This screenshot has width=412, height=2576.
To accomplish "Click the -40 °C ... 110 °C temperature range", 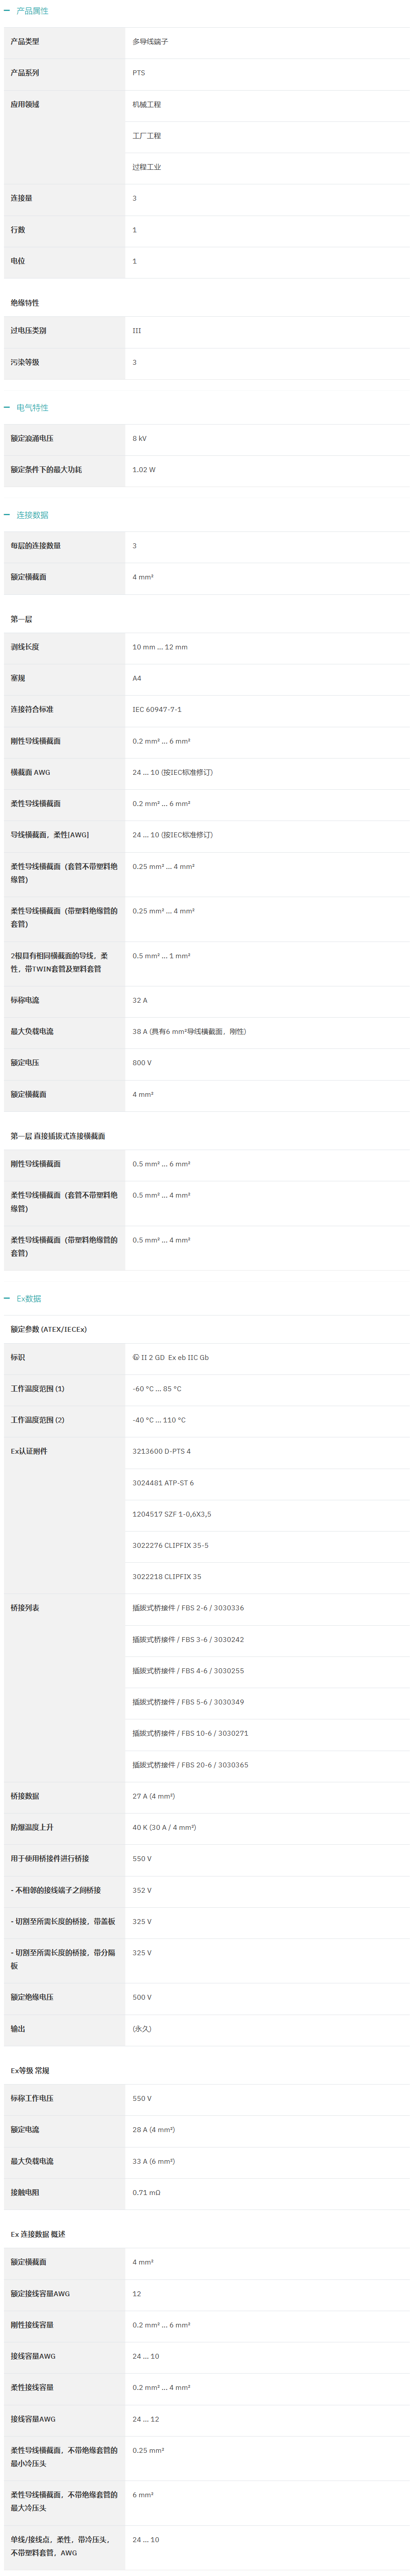I will [x=159, y=1420].
